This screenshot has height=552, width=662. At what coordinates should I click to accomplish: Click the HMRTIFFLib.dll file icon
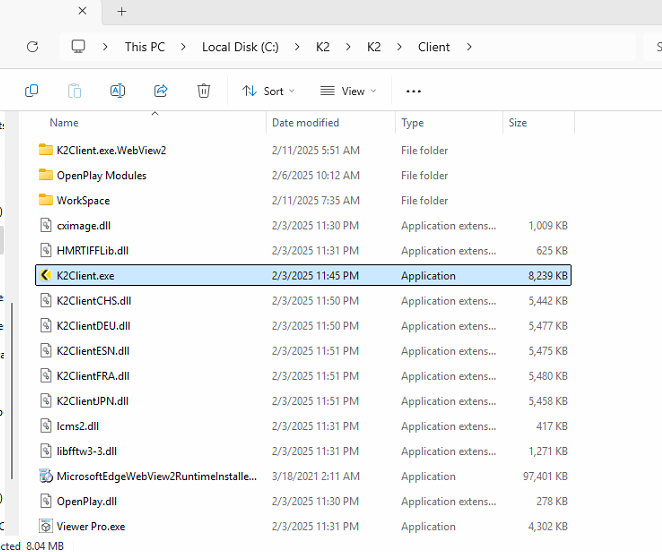pos(46,250)
